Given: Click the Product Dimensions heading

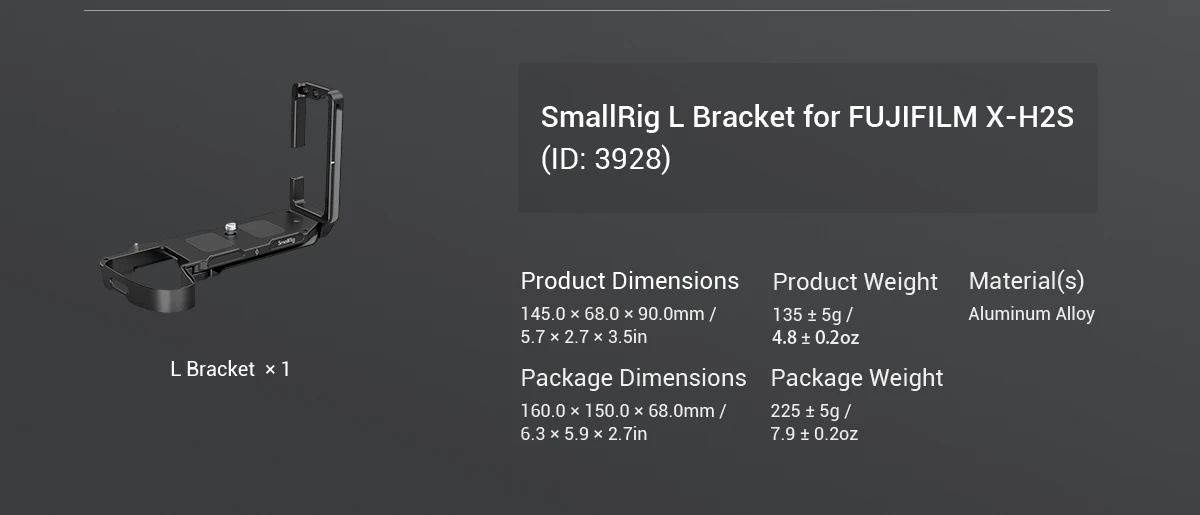Looking at the screenshot, I should coord(629,281).
